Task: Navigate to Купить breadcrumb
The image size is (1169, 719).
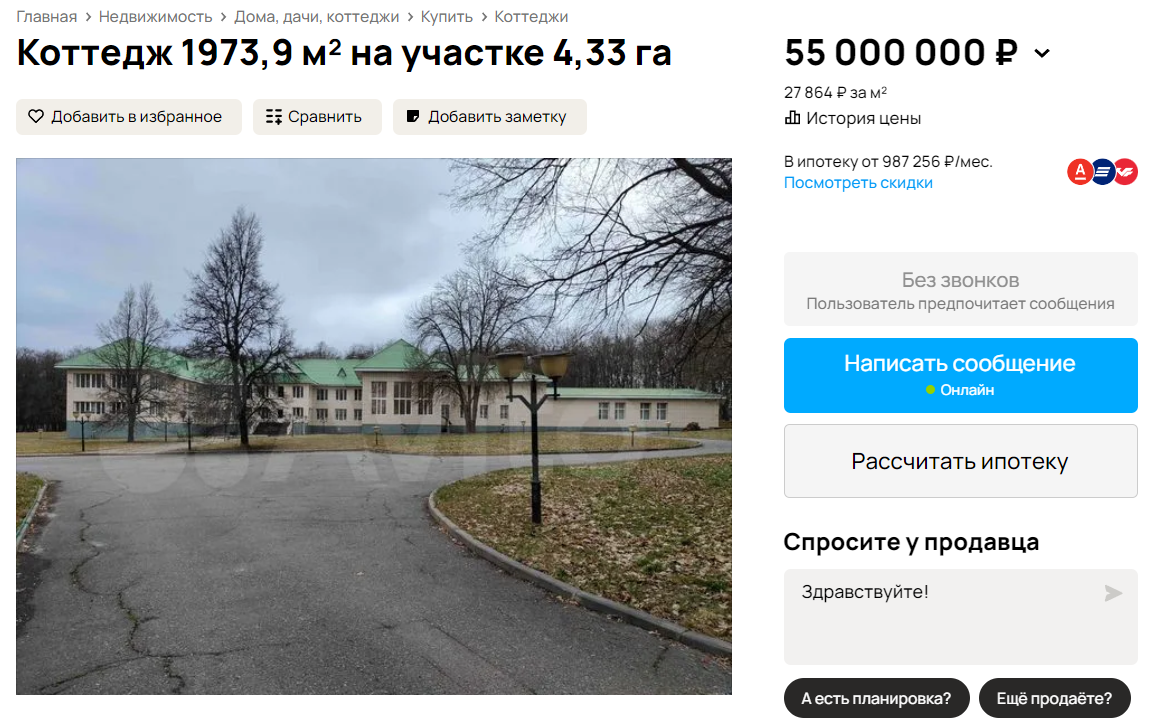Action: (447, 16)
